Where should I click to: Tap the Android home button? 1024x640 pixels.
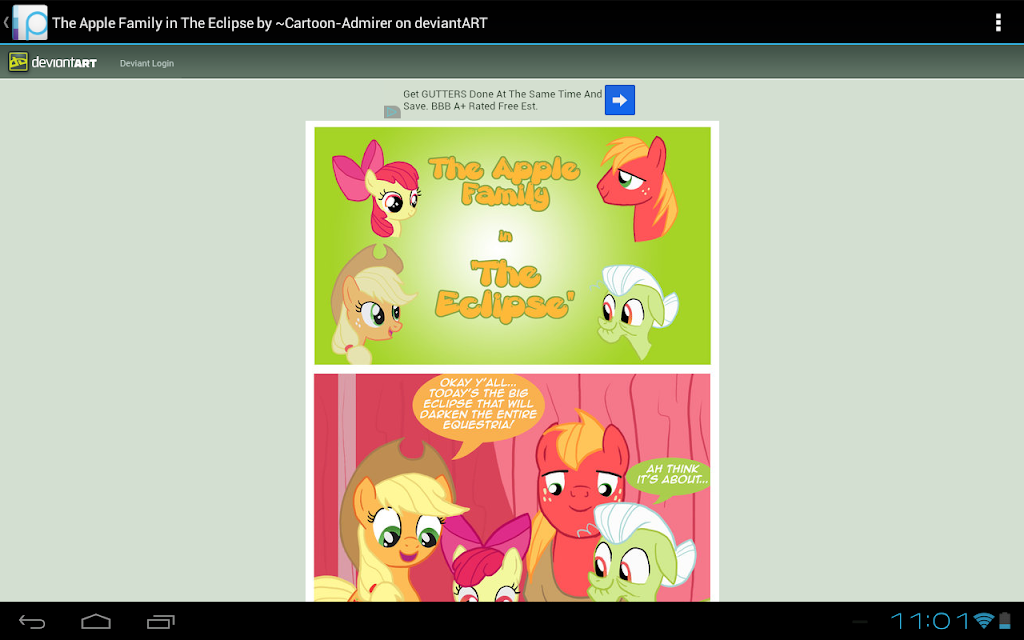click(96, 621)
